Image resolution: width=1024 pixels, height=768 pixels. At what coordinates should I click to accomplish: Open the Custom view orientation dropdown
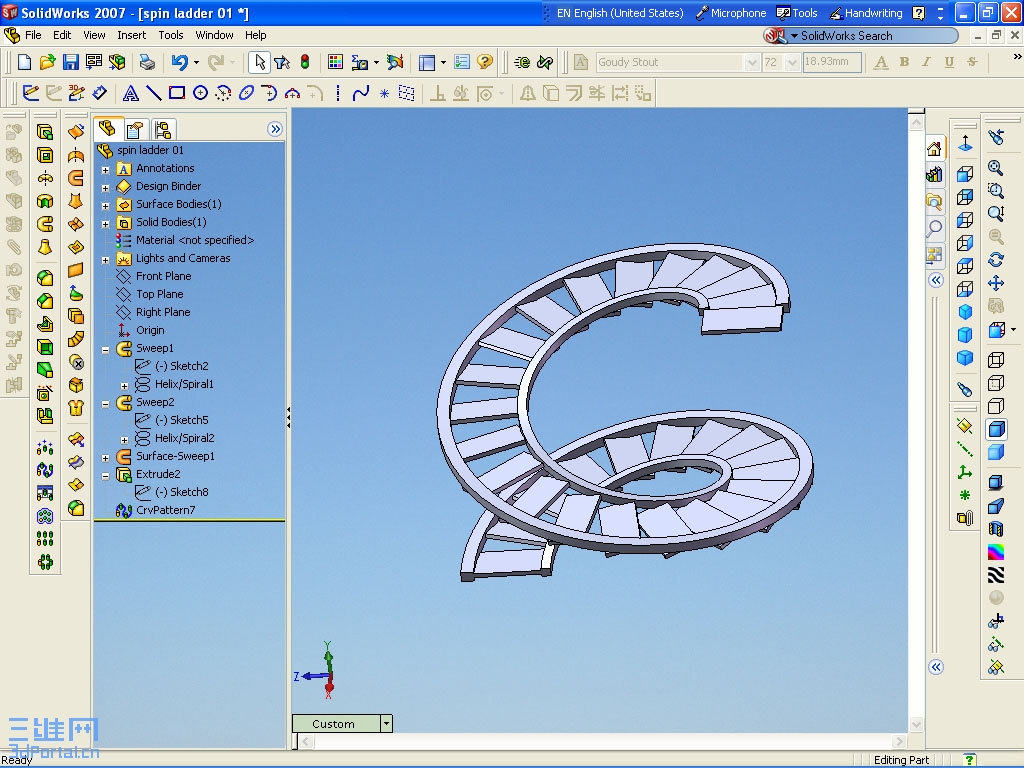(x=387, y=723)
